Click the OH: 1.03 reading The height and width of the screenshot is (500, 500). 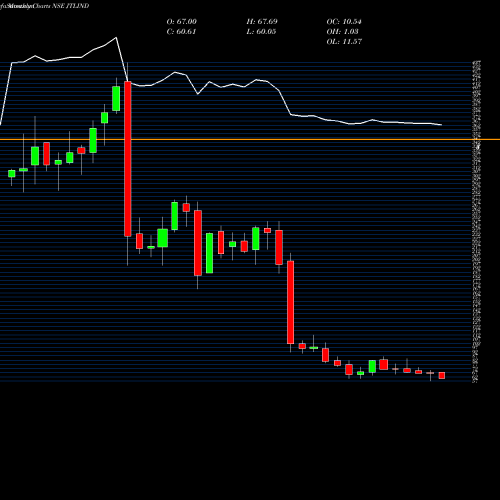point(342,32)
